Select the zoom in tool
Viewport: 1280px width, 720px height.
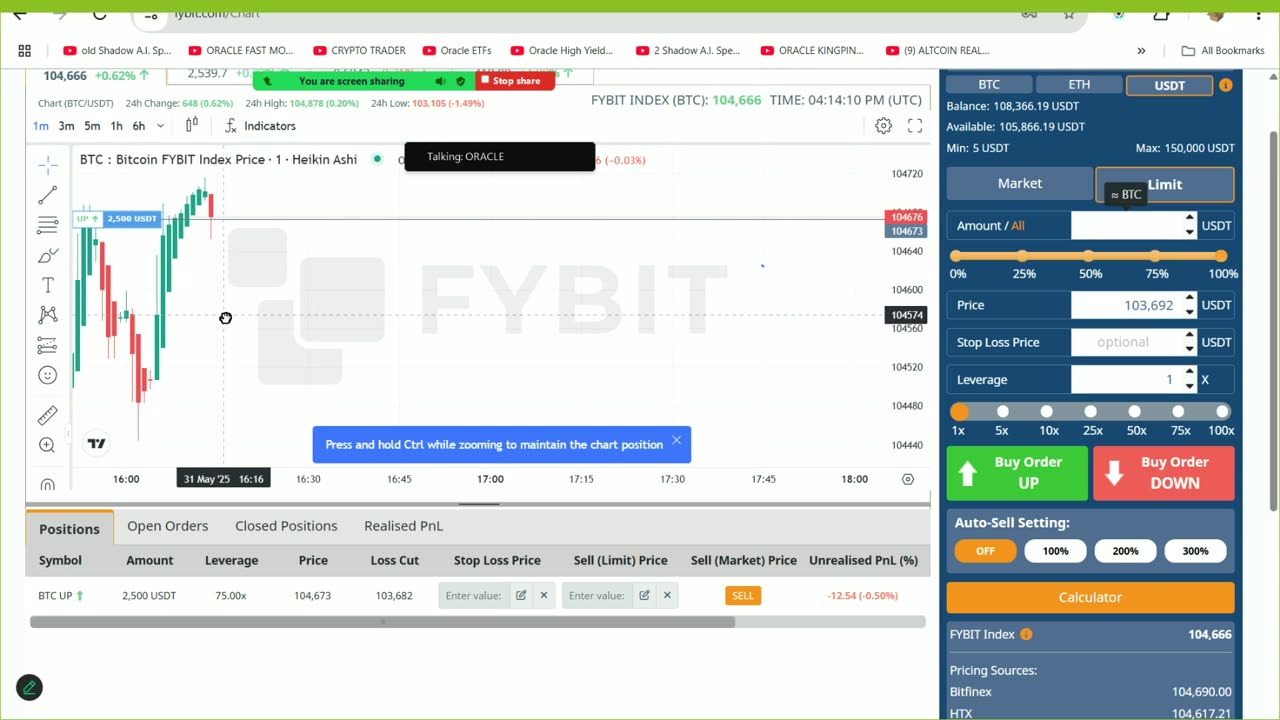pyautogui.click(x=47, y=445)
